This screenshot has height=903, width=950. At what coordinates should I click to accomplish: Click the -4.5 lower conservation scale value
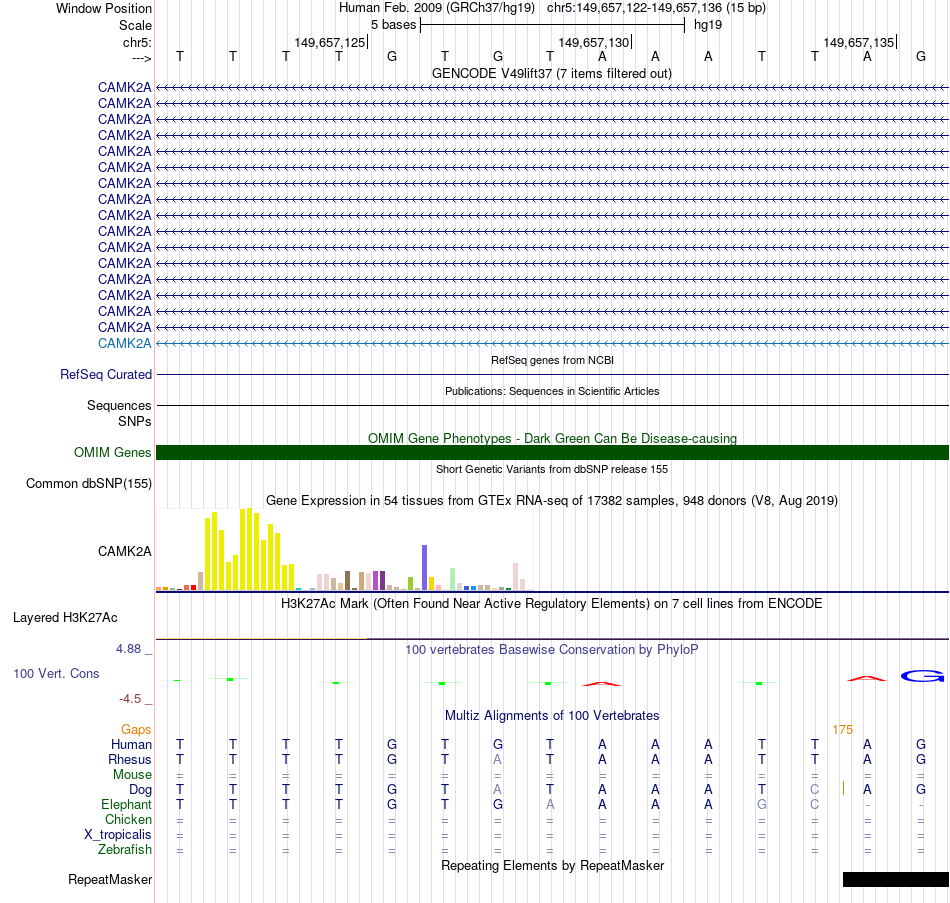point(130,699)
